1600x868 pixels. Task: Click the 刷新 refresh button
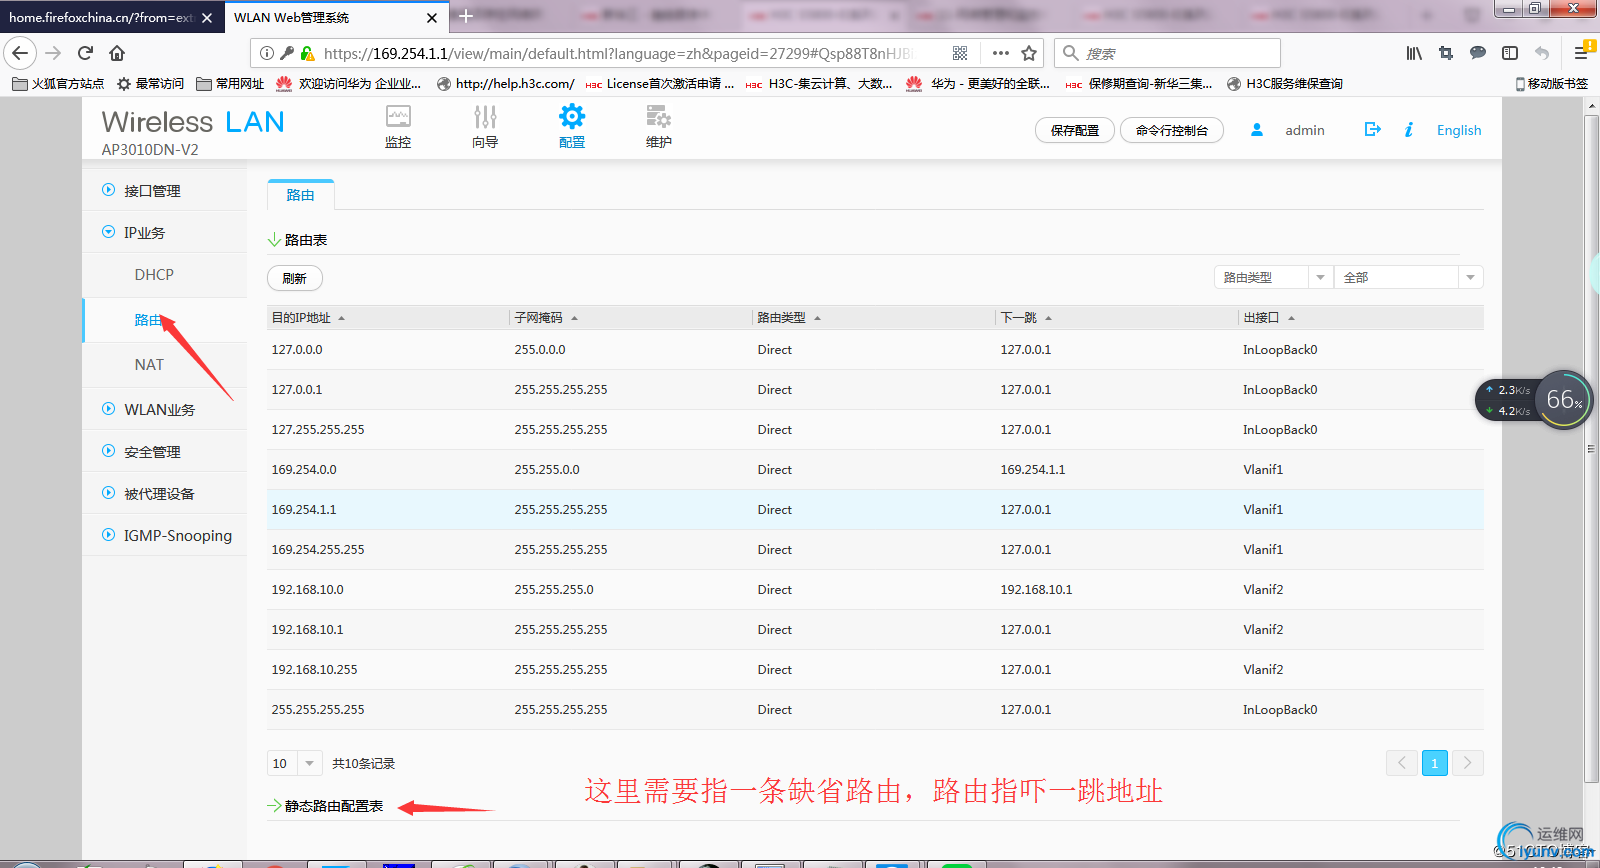click(x=294, y=278)
